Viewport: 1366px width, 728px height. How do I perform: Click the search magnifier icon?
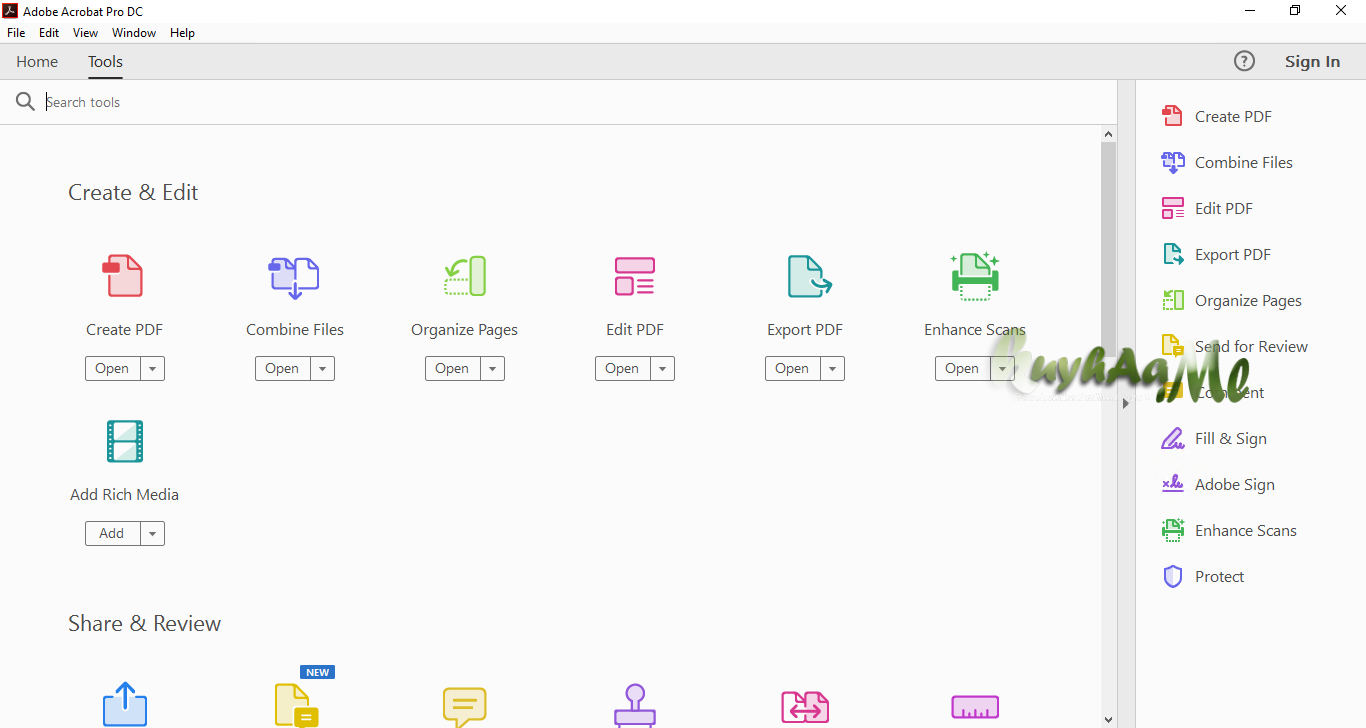(25, 102)
